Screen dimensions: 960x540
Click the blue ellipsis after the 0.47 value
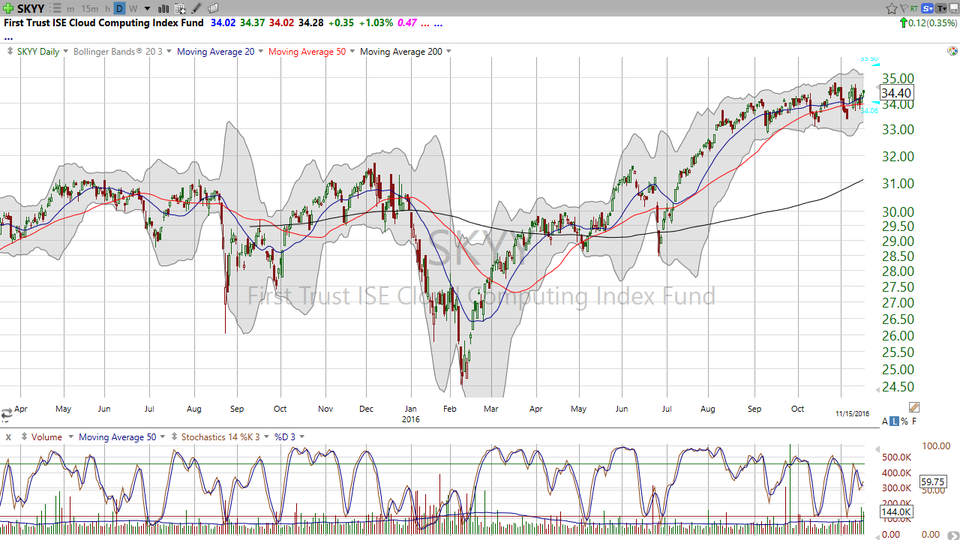click(438, 23)
